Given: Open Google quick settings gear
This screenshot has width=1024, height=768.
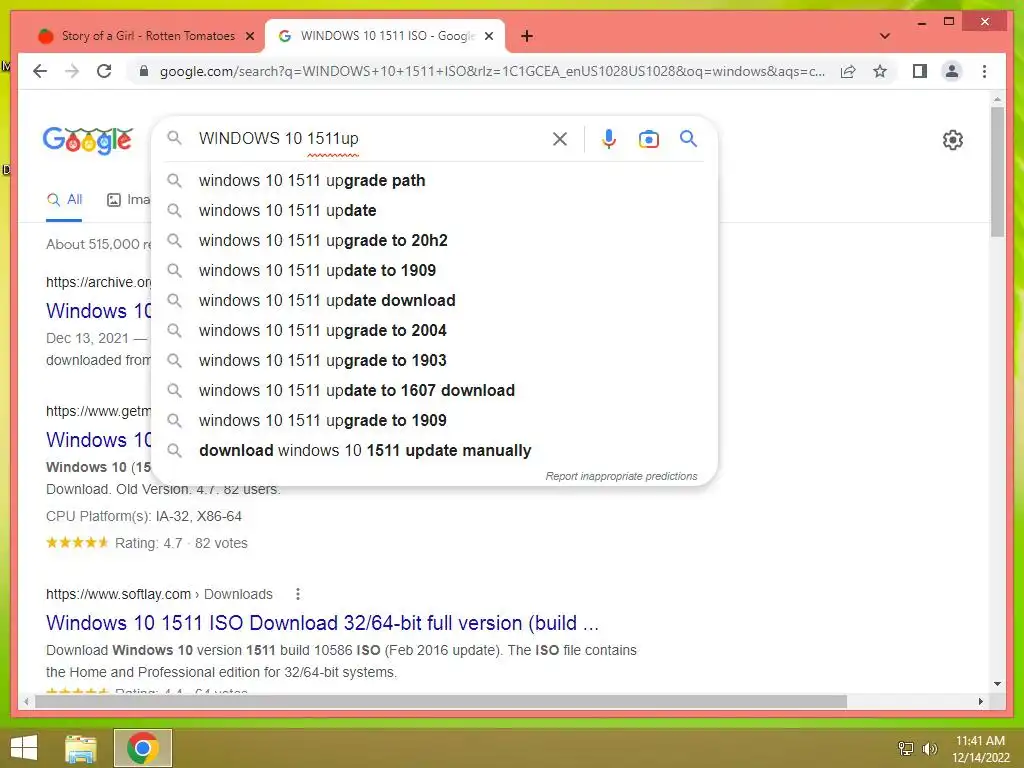Looking at the screenshot, I should 952,139.
